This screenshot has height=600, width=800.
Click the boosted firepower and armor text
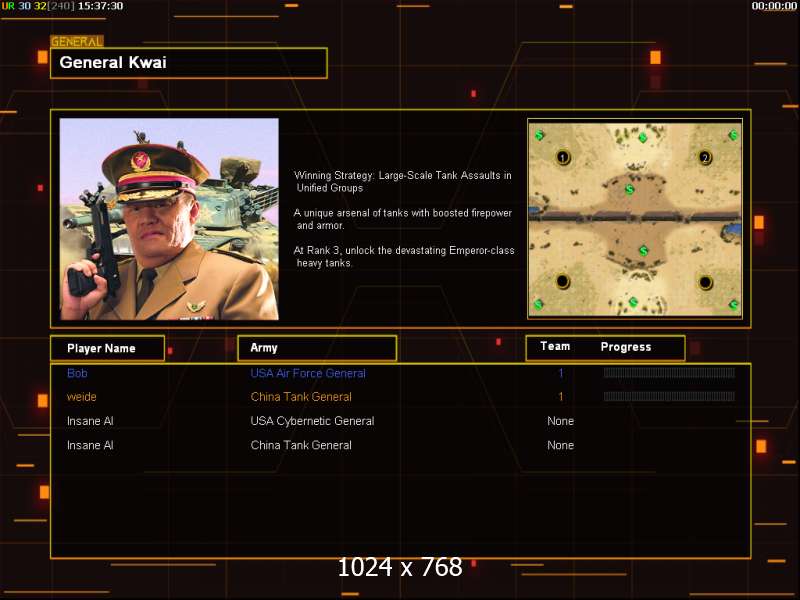tap(403, 219)
